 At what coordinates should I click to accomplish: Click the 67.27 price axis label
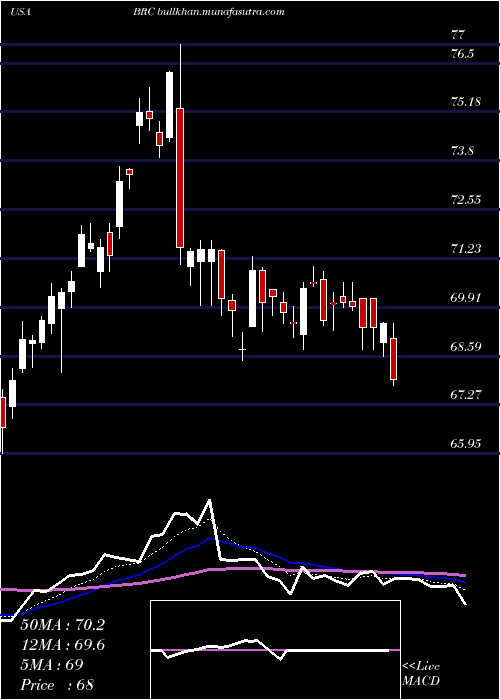(x=466, y=395)
